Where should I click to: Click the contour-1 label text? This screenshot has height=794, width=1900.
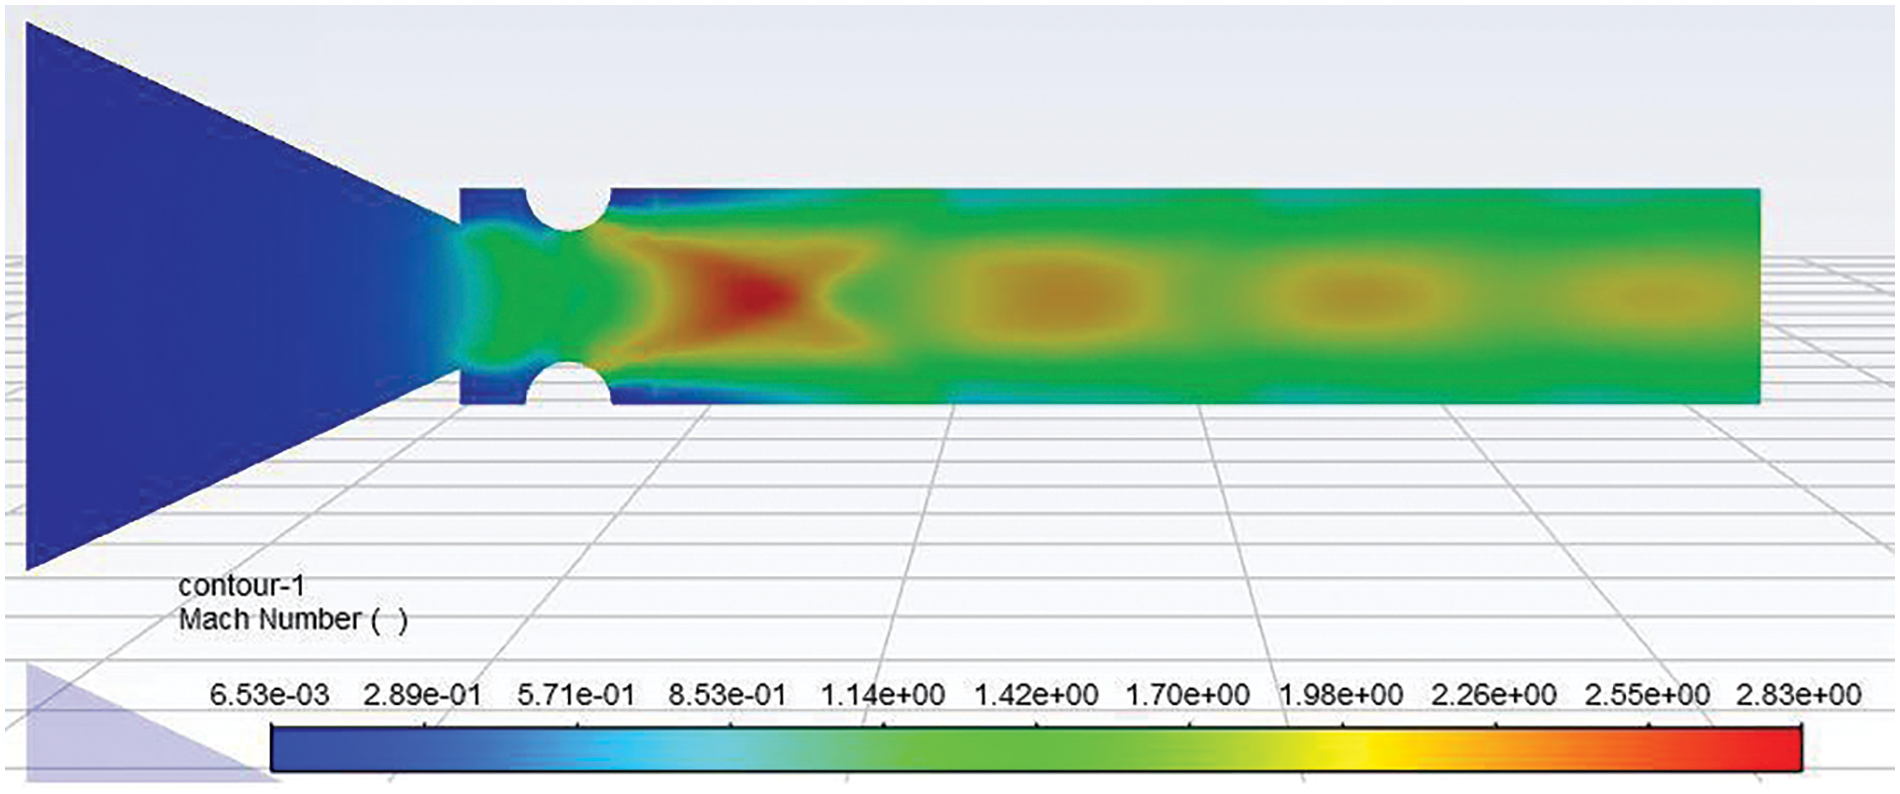click(241, 586)
